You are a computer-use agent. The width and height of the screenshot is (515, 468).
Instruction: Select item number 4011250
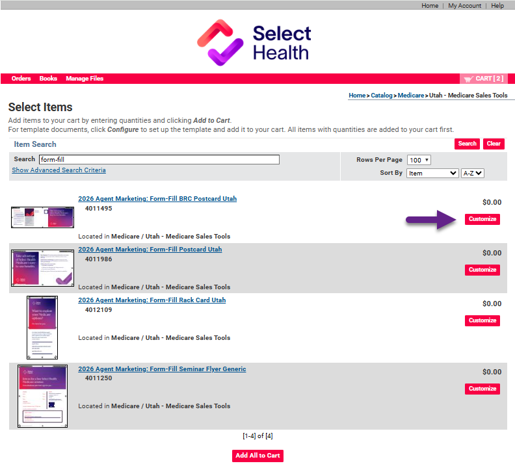pos(98,378)
